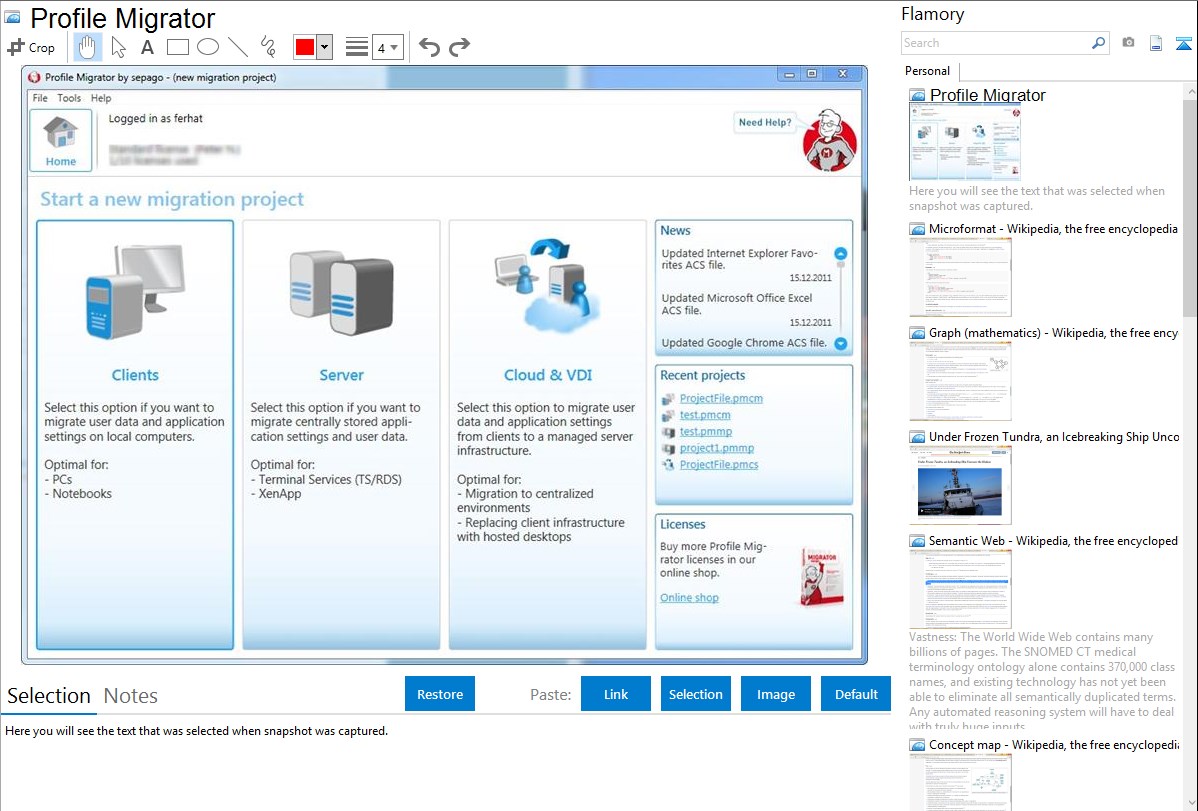1198x811 pixels.
Task: Select the straight line tool
Action: pos(238,47)
